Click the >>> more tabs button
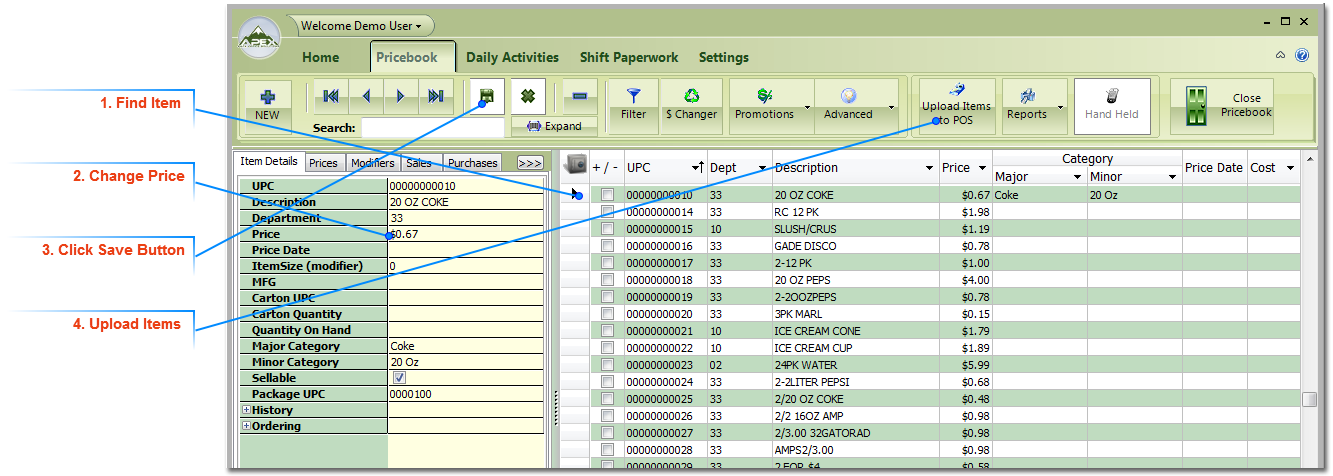Image resolution: width=1333 pixels, height=476 pixels. pyautogui.click(x=529, y=163)
